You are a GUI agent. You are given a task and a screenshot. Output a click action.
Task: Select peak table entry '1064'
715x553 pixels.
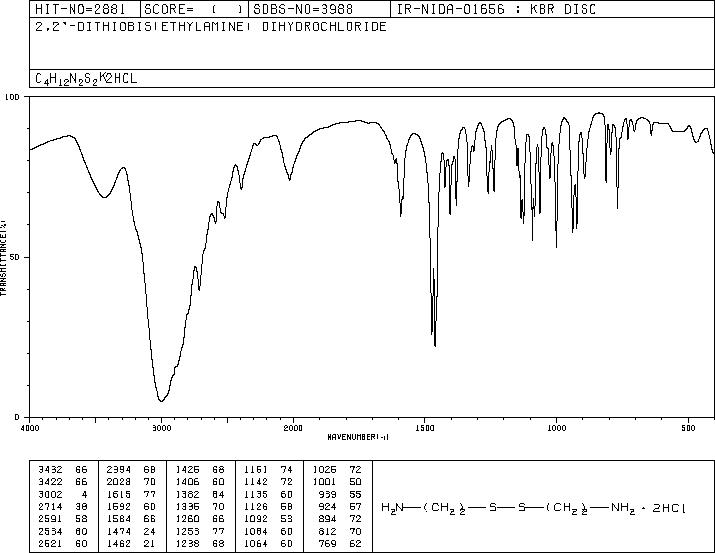256,543
